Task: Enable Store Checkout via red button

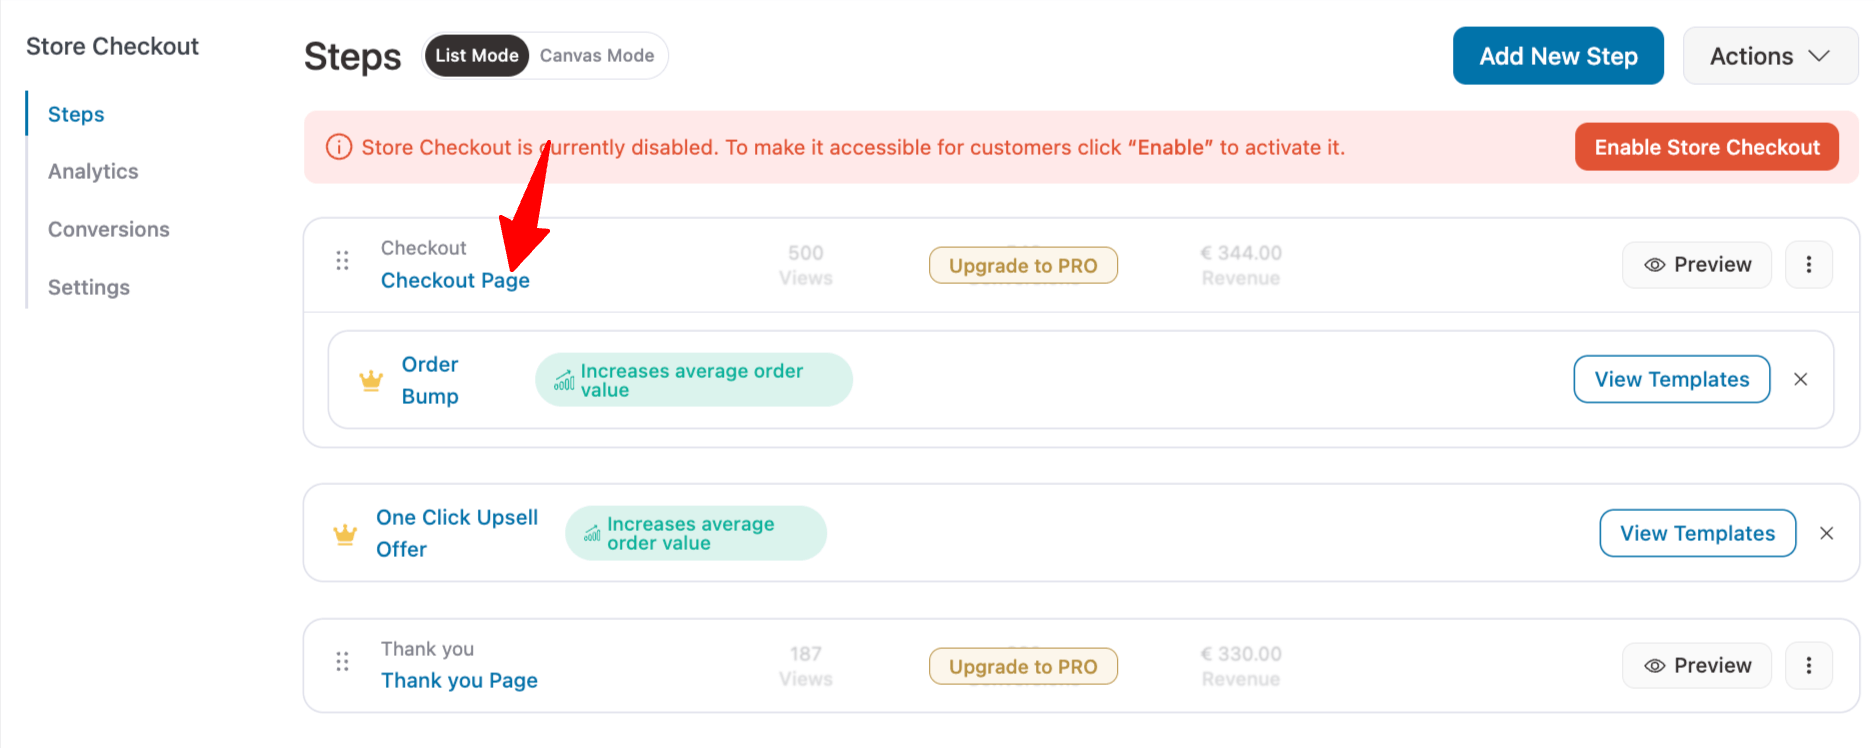Action: pyautogui.click(x=1706, y=148)
